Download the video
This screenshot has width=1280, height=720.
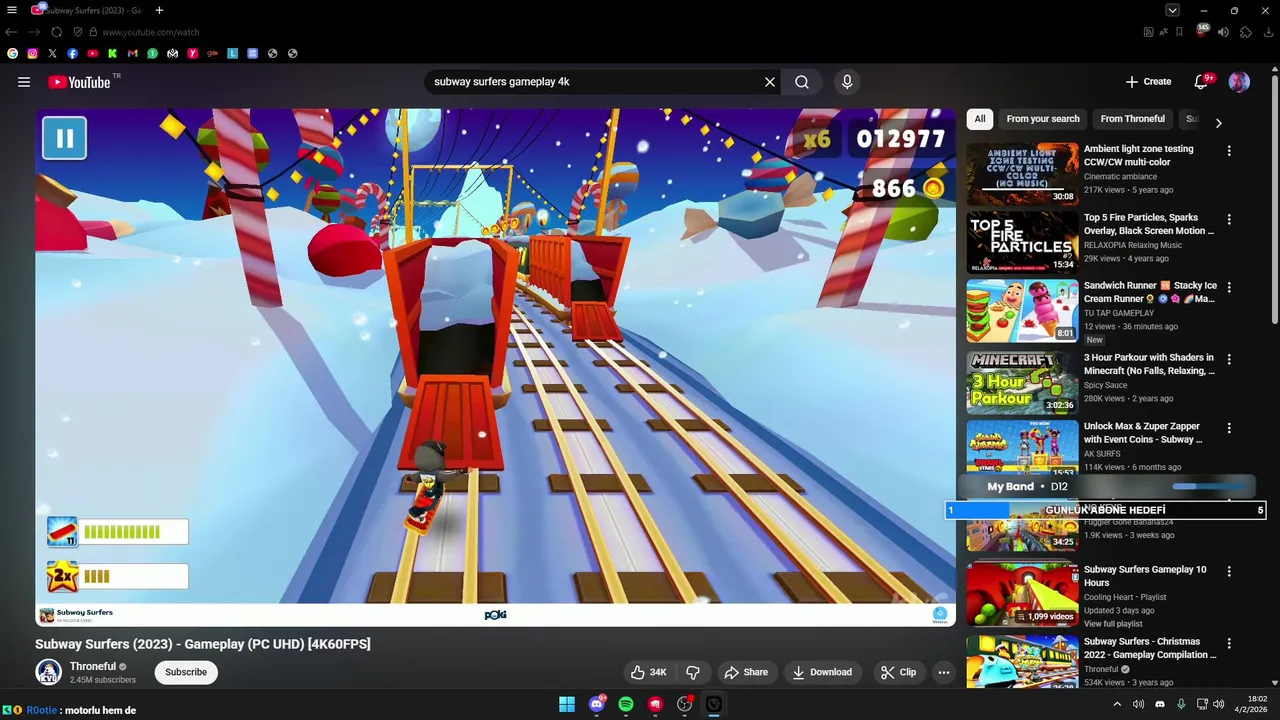(x=822, y=672)
